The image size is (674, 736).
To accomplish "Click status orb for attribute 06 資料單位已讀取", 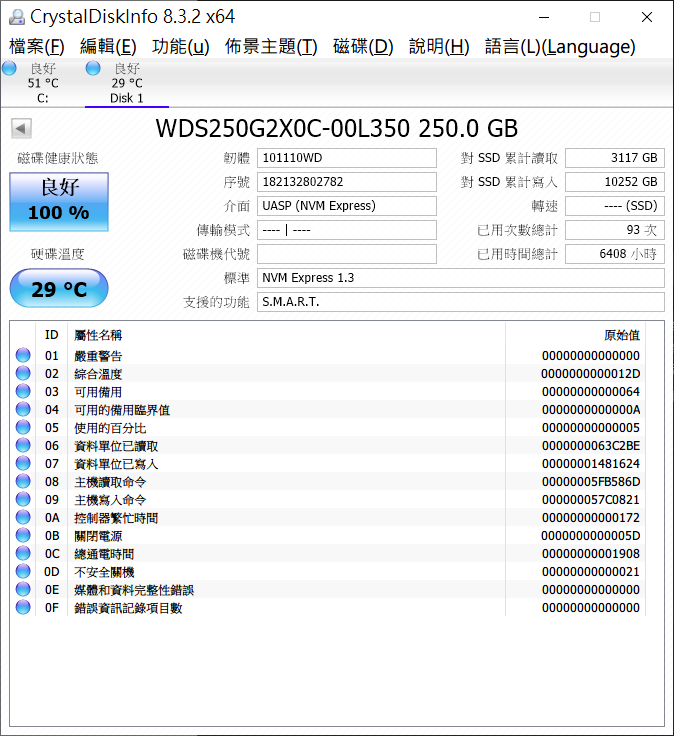I will [23, 445].
